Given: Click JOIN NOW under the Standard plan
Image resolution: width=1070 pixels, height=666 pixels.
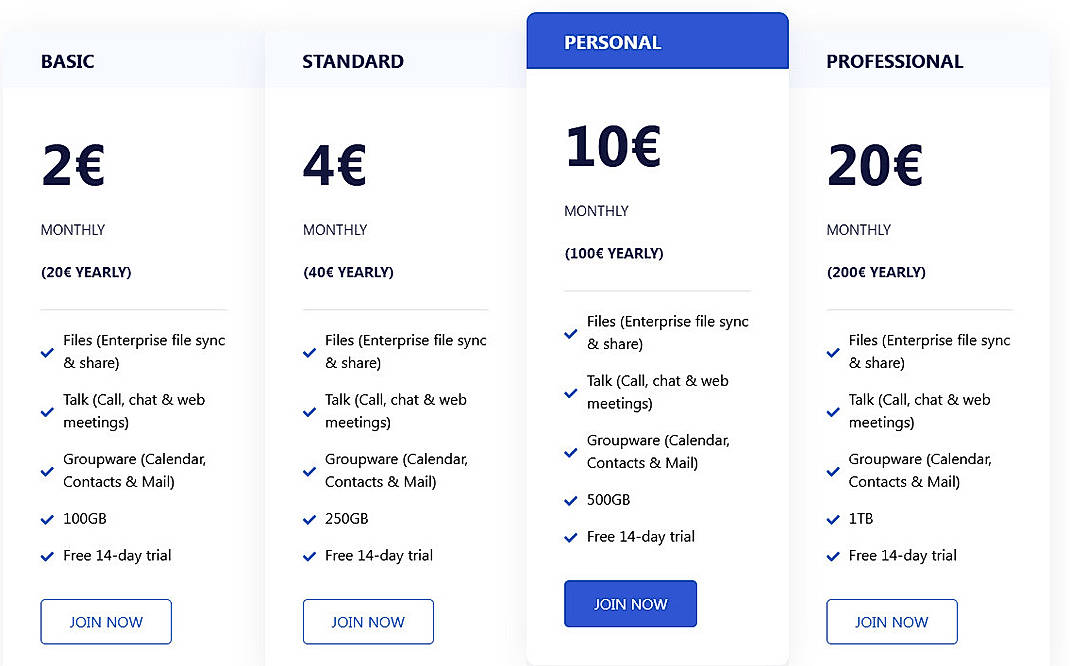Looking at the screenshot, I should click(368, 621).
